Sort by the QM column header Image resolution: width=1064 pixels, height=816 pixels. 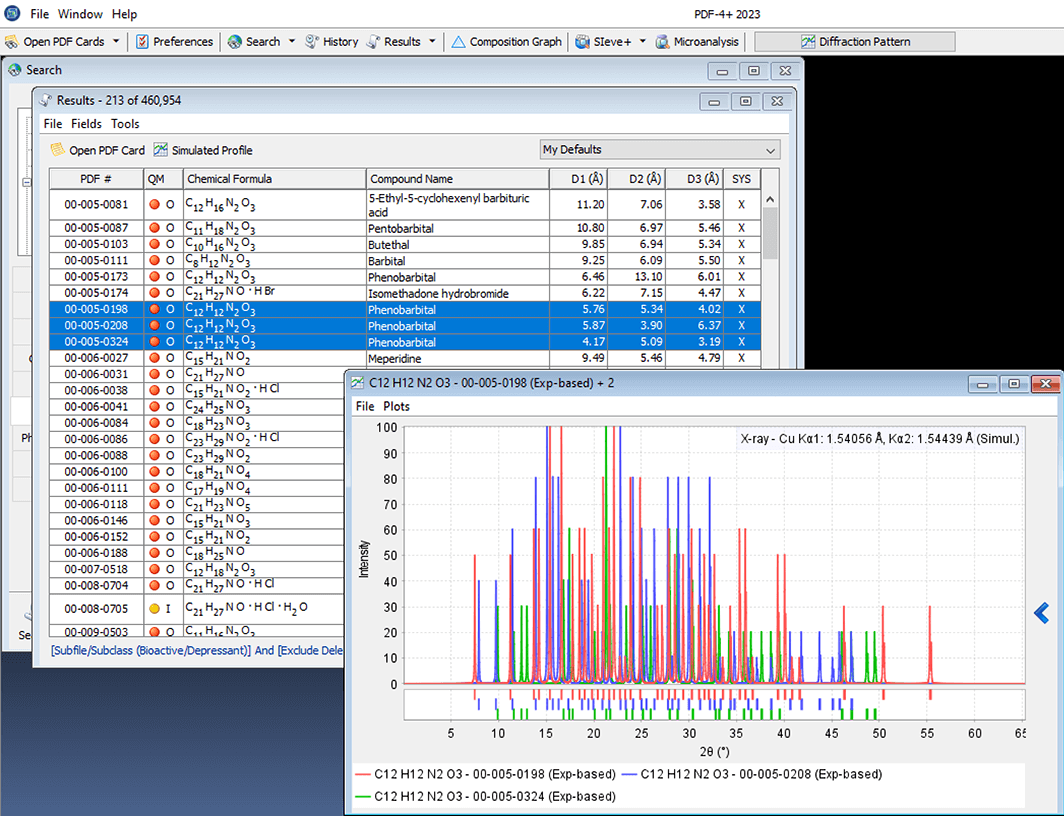coord(164,178)
